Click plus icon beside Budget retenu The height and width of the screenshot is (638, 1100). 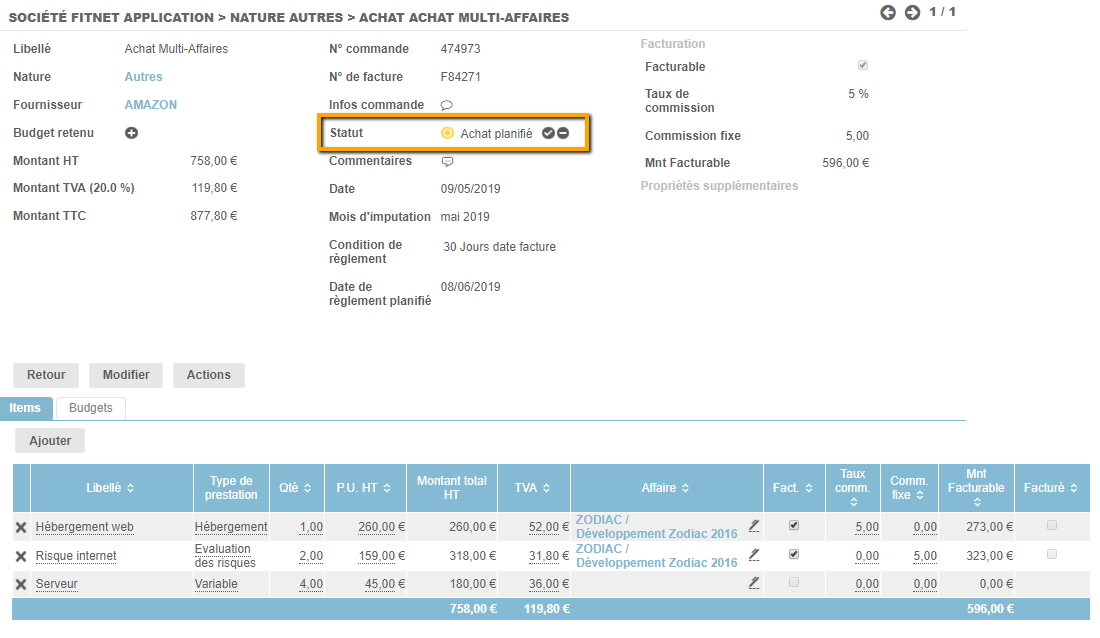point(131,133)
